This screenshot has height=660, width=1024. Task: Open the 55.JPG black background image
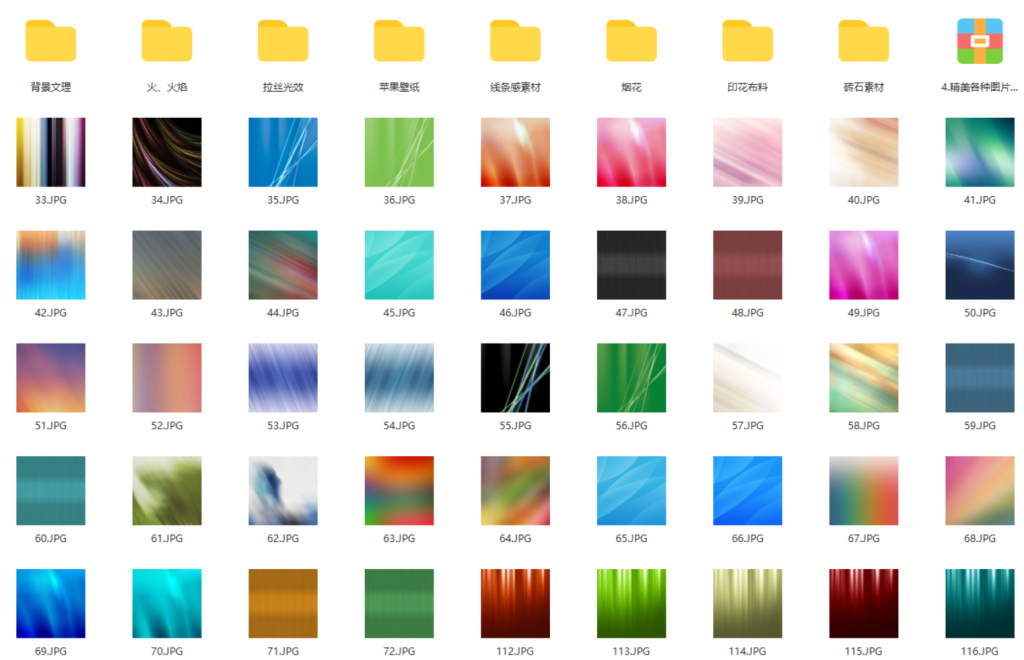click(515, 378)
